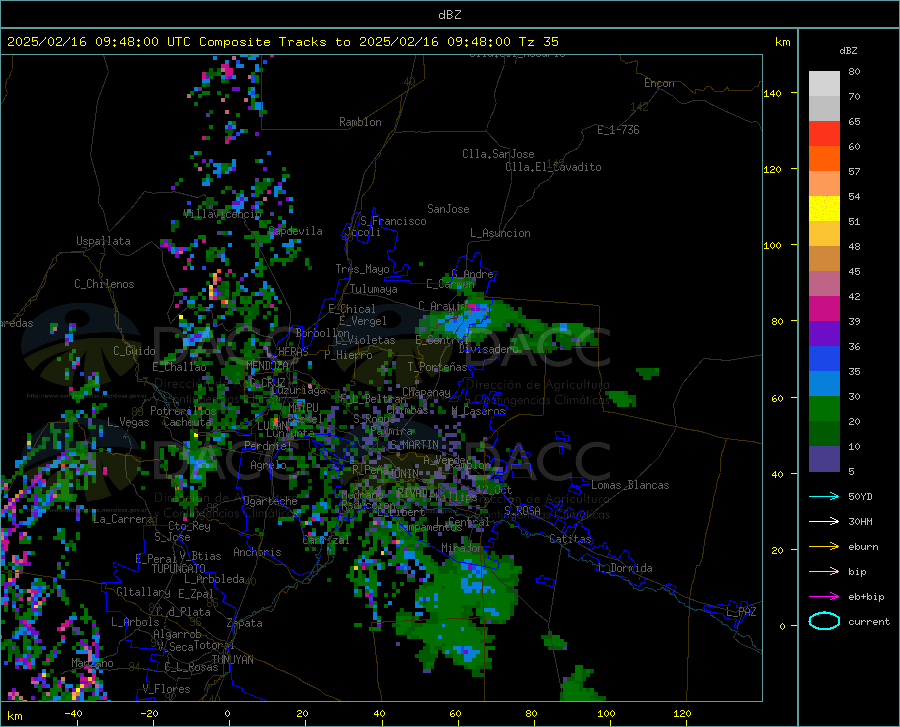Click the magenta eb+bip arrow symbol
This screenshot has width=900, height=727.
coord(824,597)
